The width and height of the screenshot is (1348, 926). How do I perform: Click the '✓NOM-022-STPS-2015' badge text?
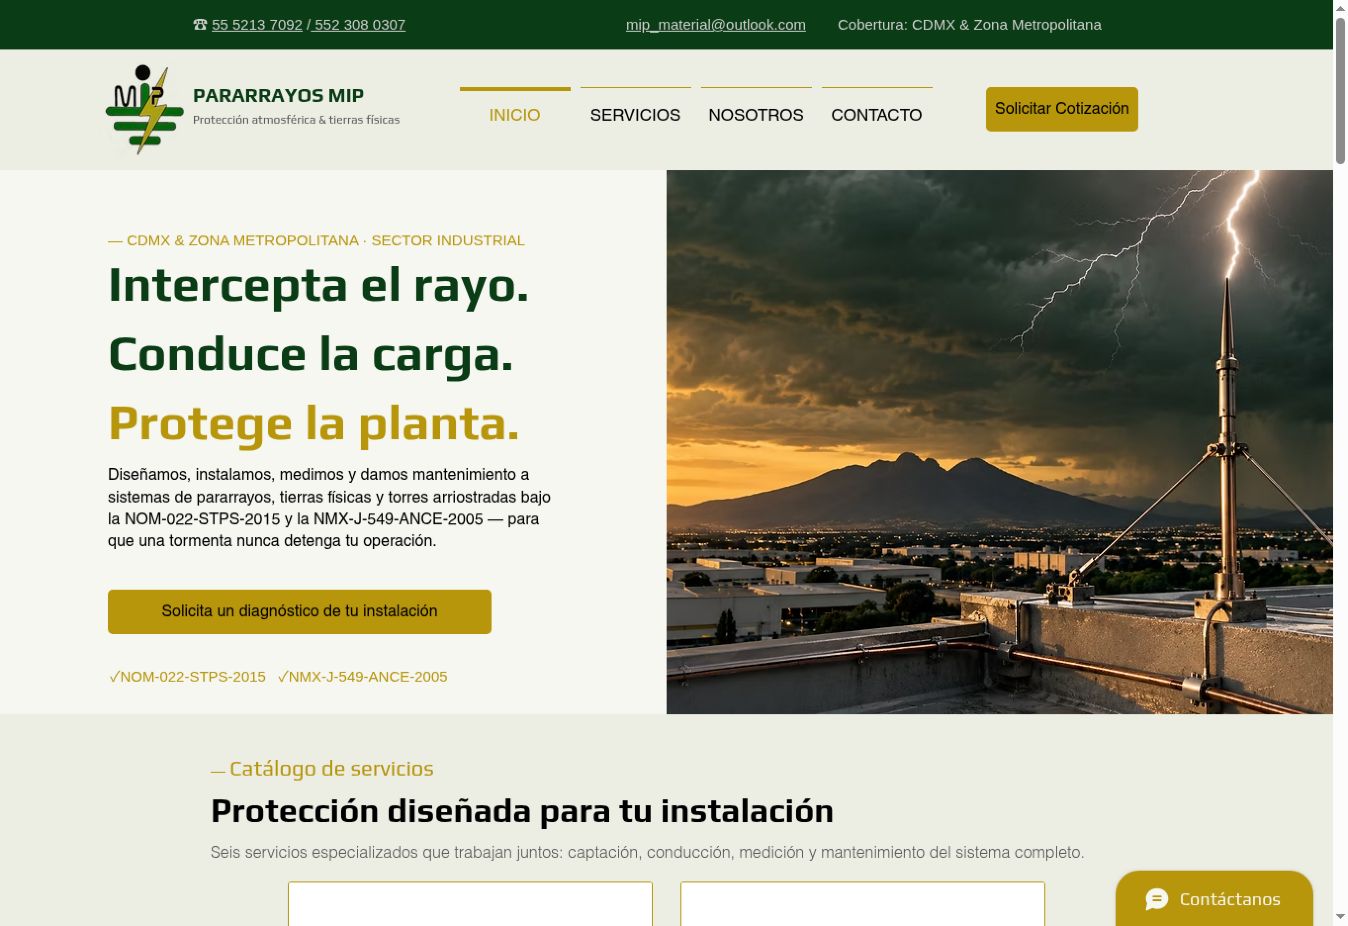[x=187, y=677]
